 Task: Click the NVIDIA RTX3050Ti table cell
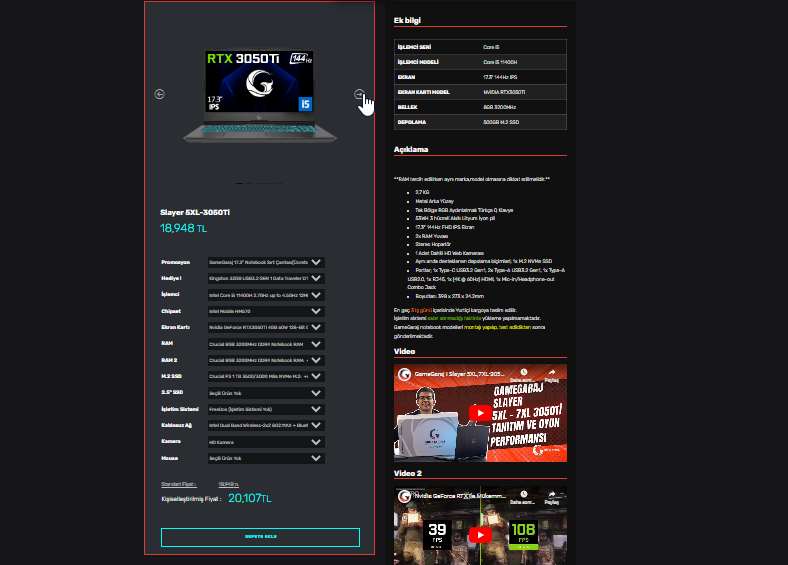click(x=504, y=92)
